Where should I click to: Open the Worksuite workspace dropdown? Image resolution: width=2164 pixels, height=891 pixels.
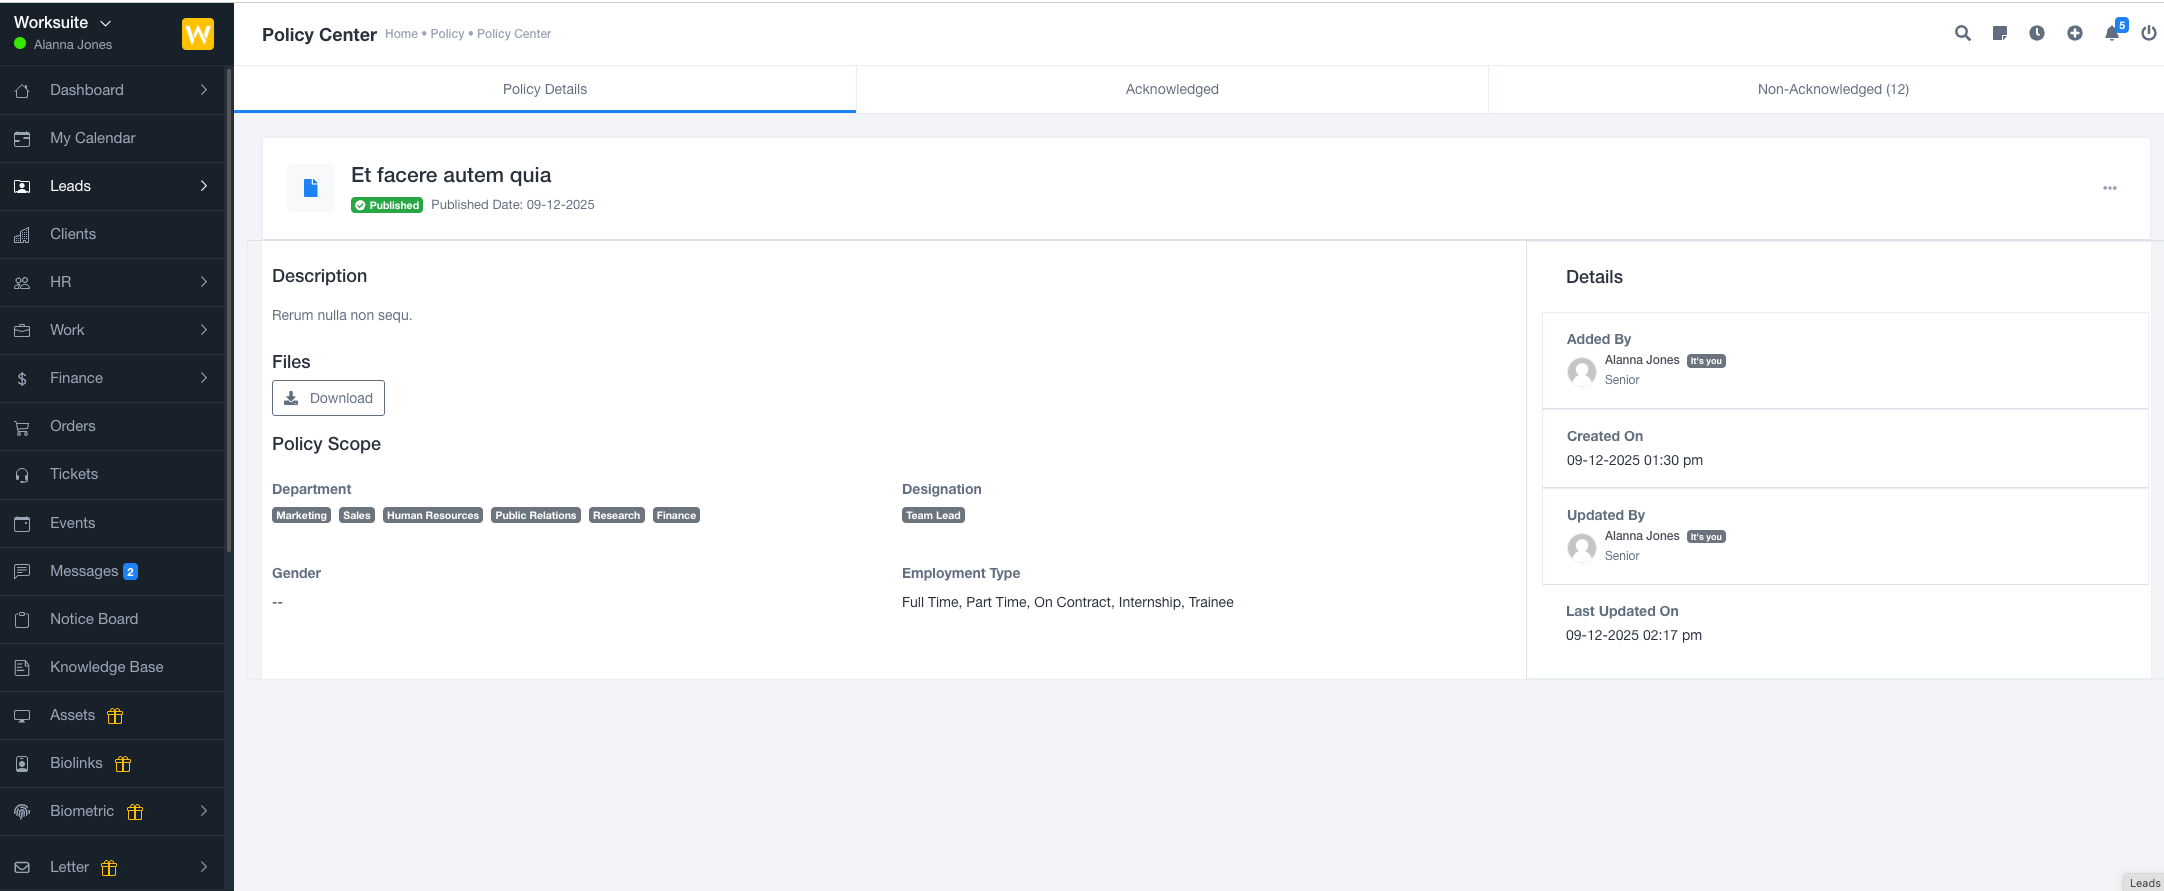click(x=63, y=22)
